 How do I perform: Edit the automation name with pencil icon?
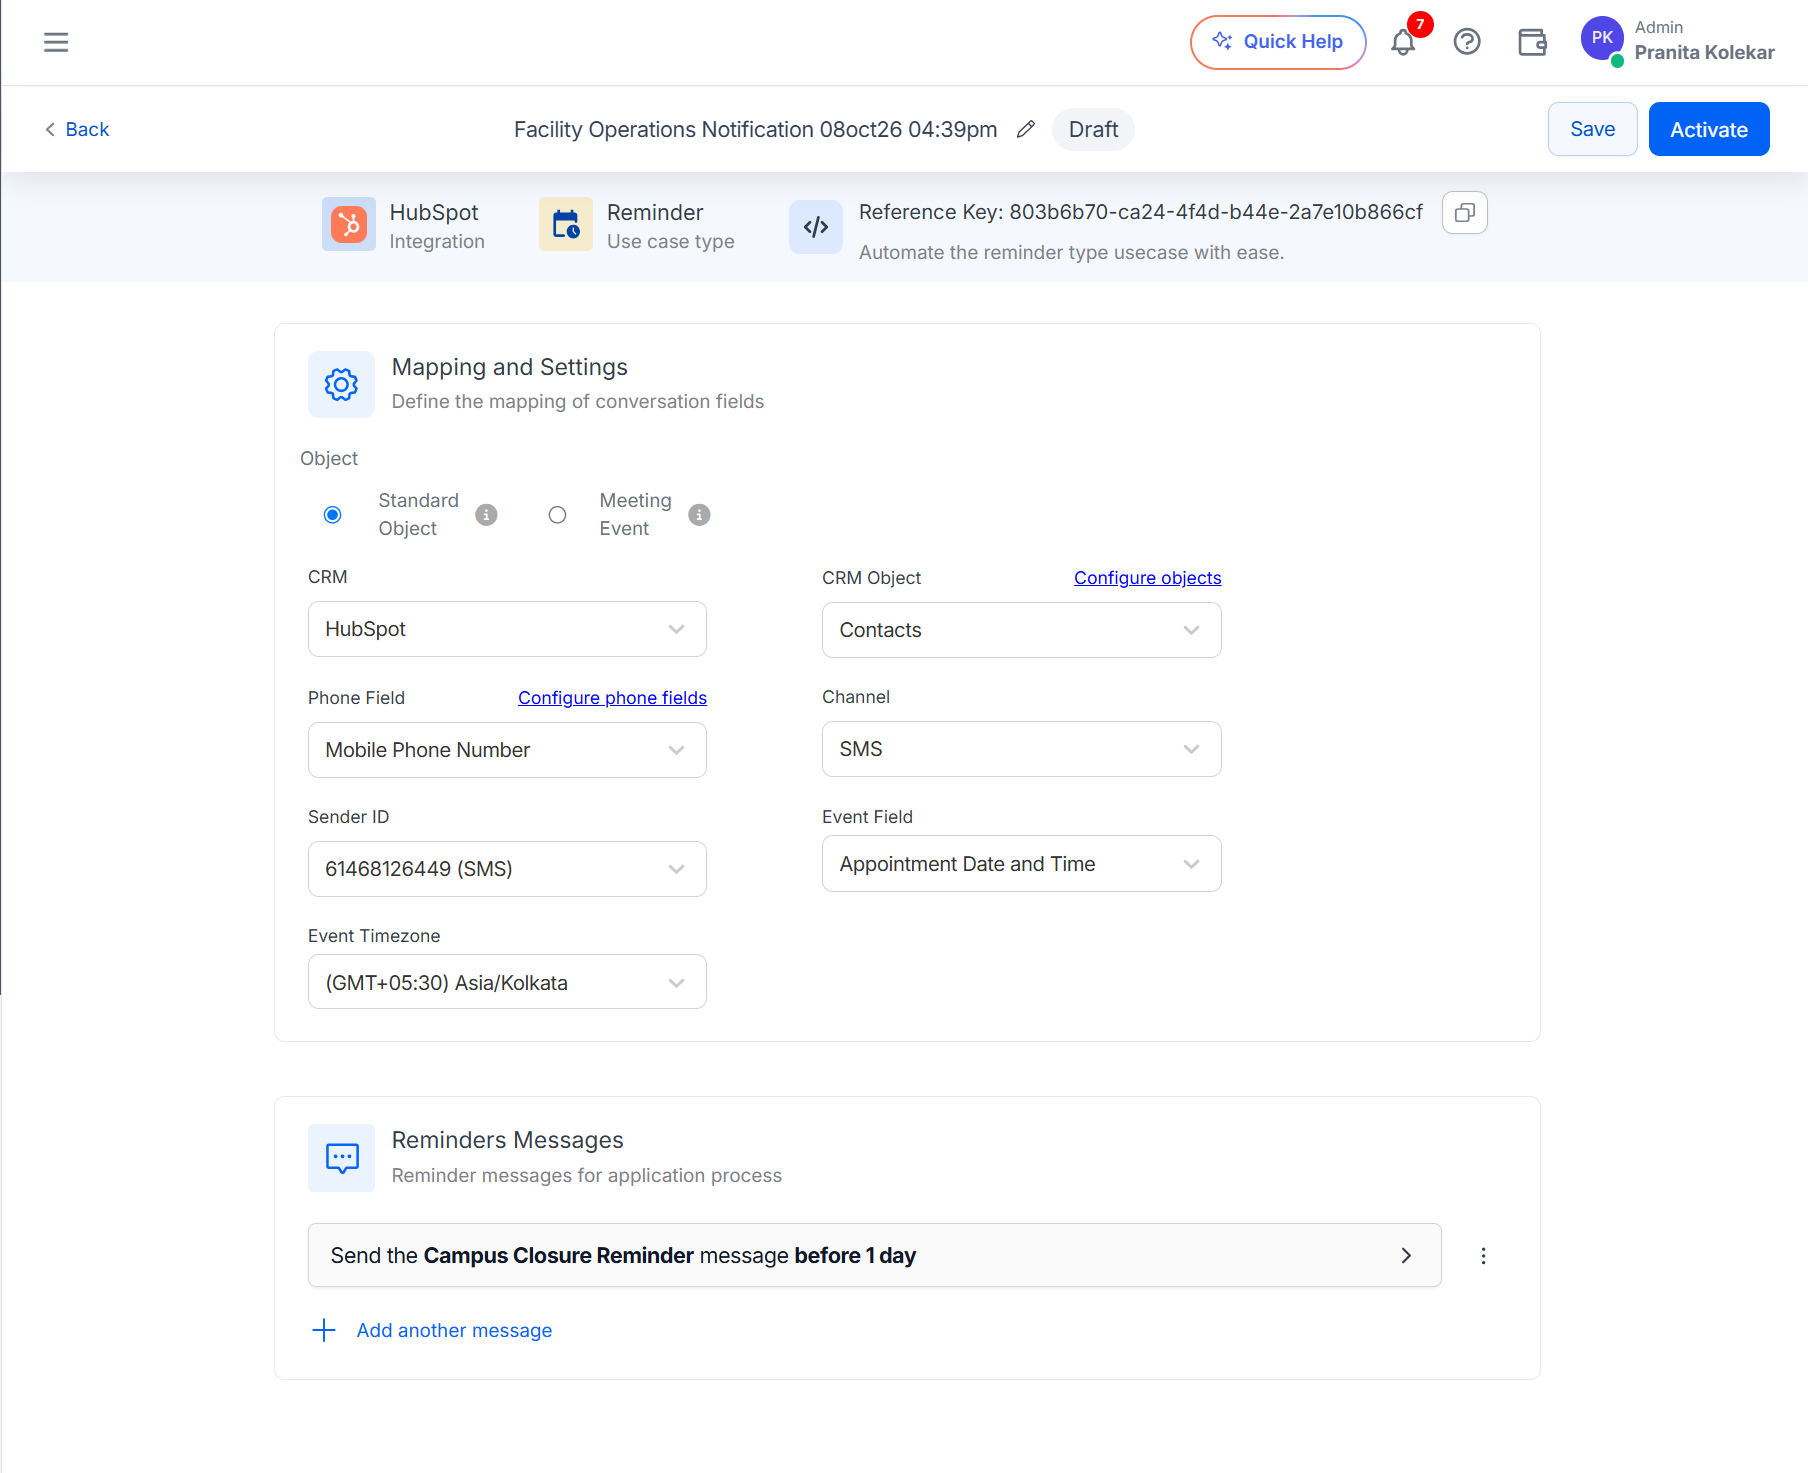tap(1025, 129)
